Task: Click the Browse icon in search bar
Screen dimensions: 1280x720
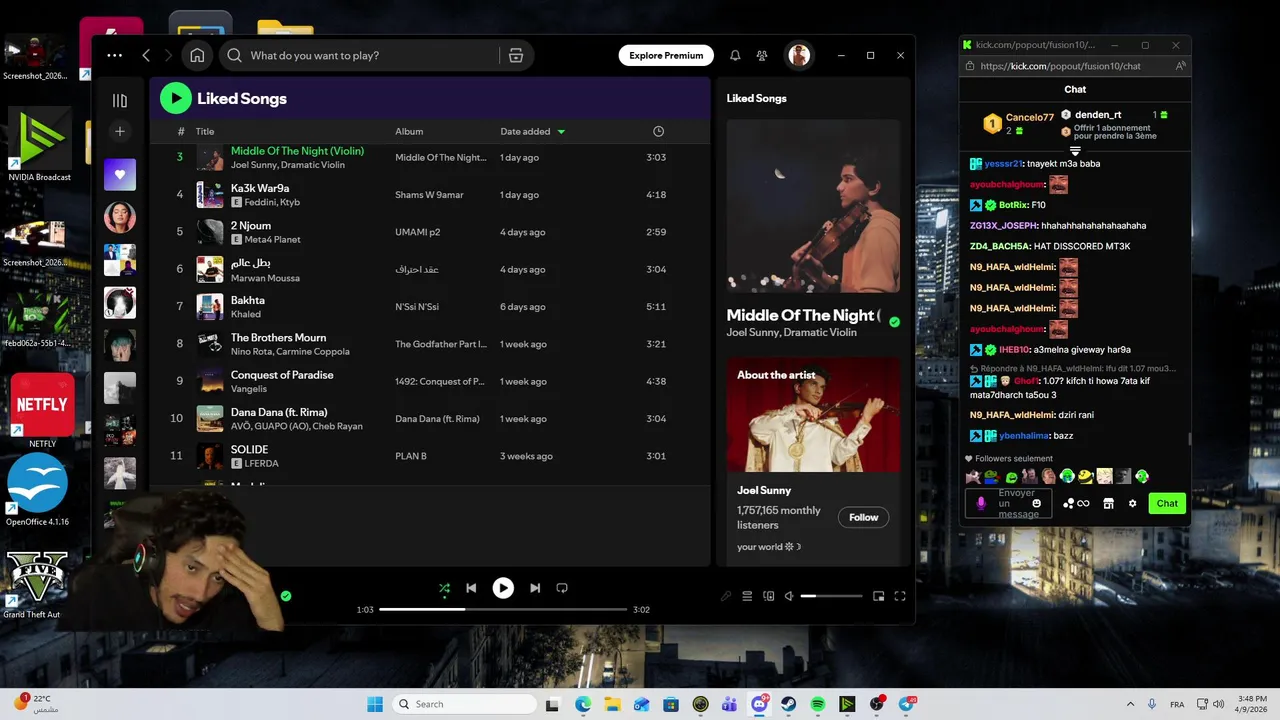Action: (x=516, y=56)
